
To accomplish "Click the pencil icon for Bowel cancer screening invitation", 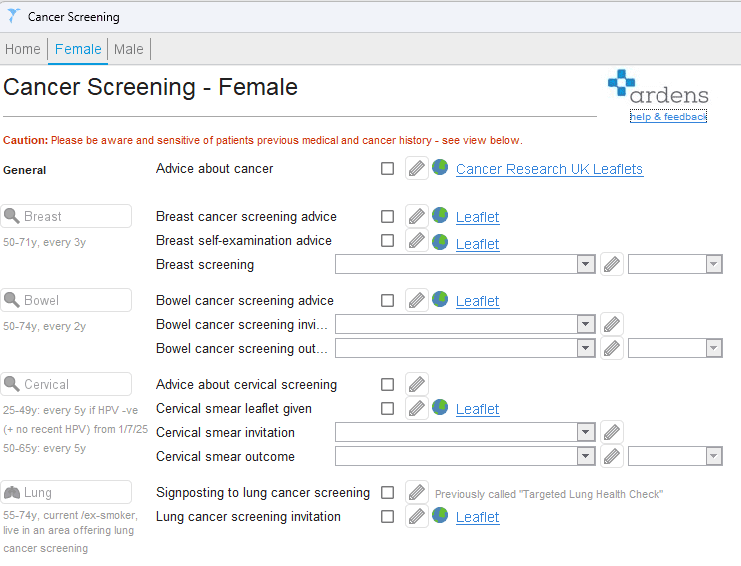I will tap(612, 324).
